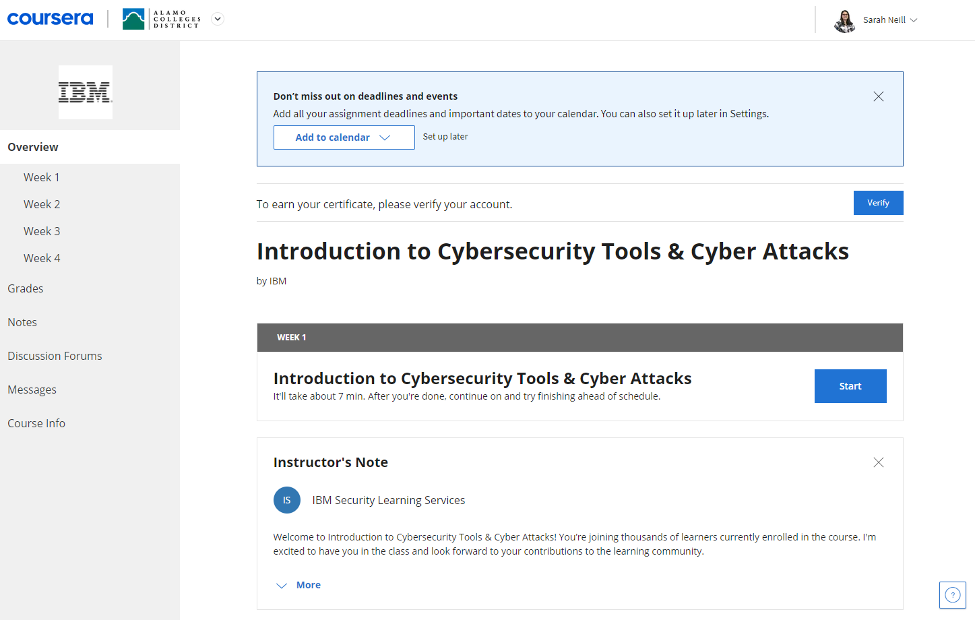Open the organization switcher chevron
The image size is (977, 620).
218,18
